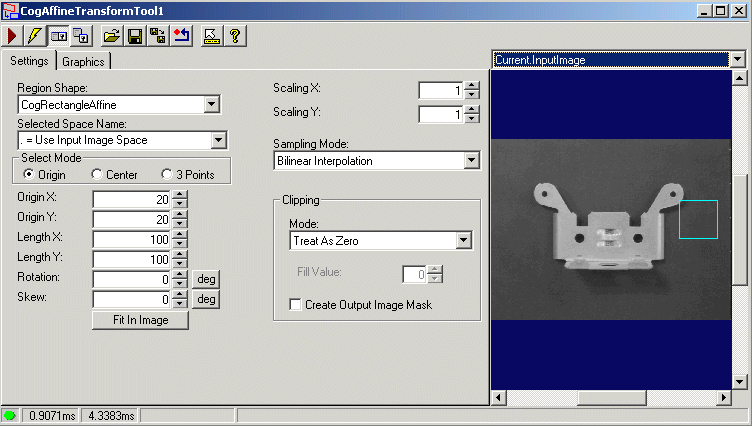Click the Save As icon beside floppy
This screenshot has height=426, width=752.
point(158,36)
